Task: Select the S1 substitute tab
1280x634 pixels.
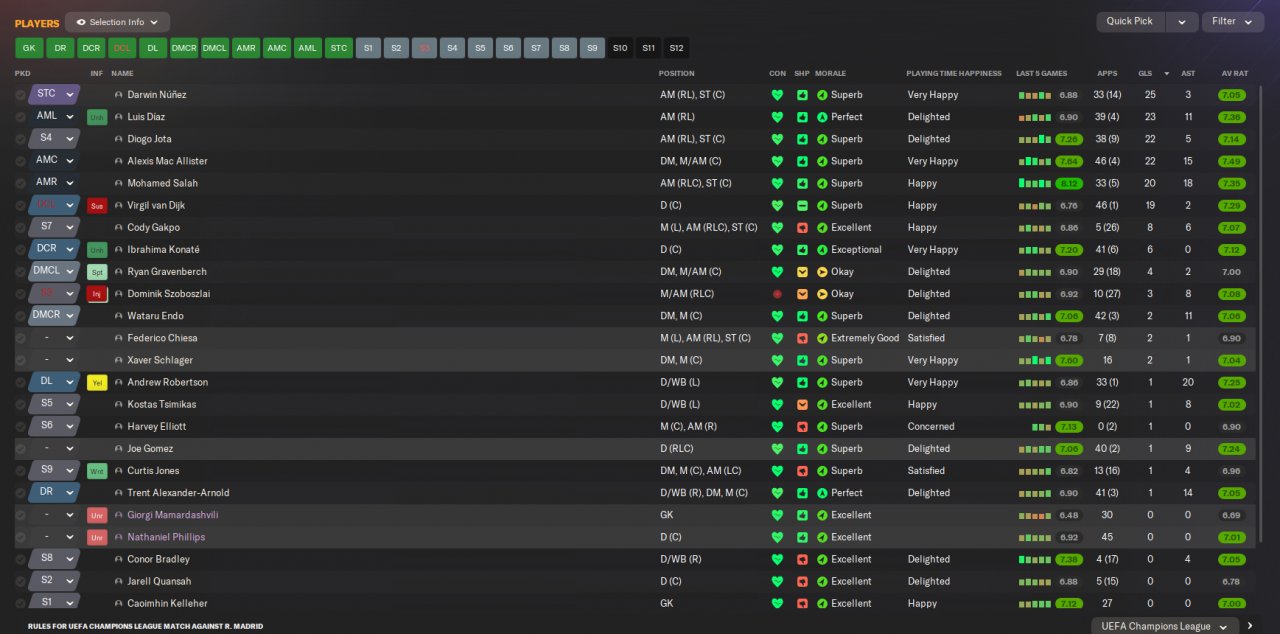Action: coord(368,48)
